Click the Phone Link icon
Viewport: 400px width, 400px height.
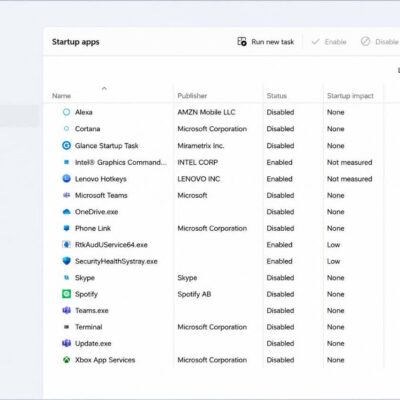tap(66, 228)
